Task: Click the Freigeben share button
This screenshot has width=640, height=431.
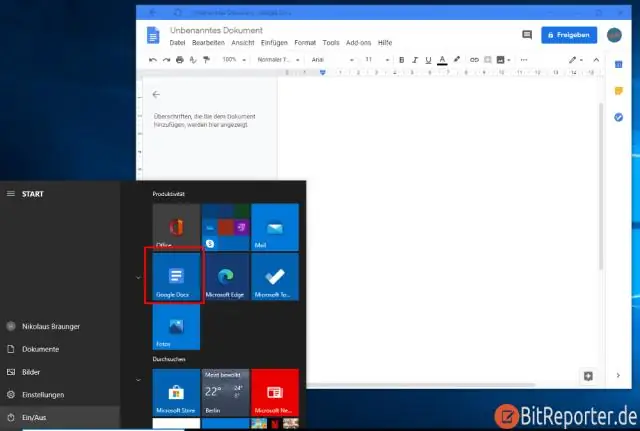Action: click(x=569, y=35)
